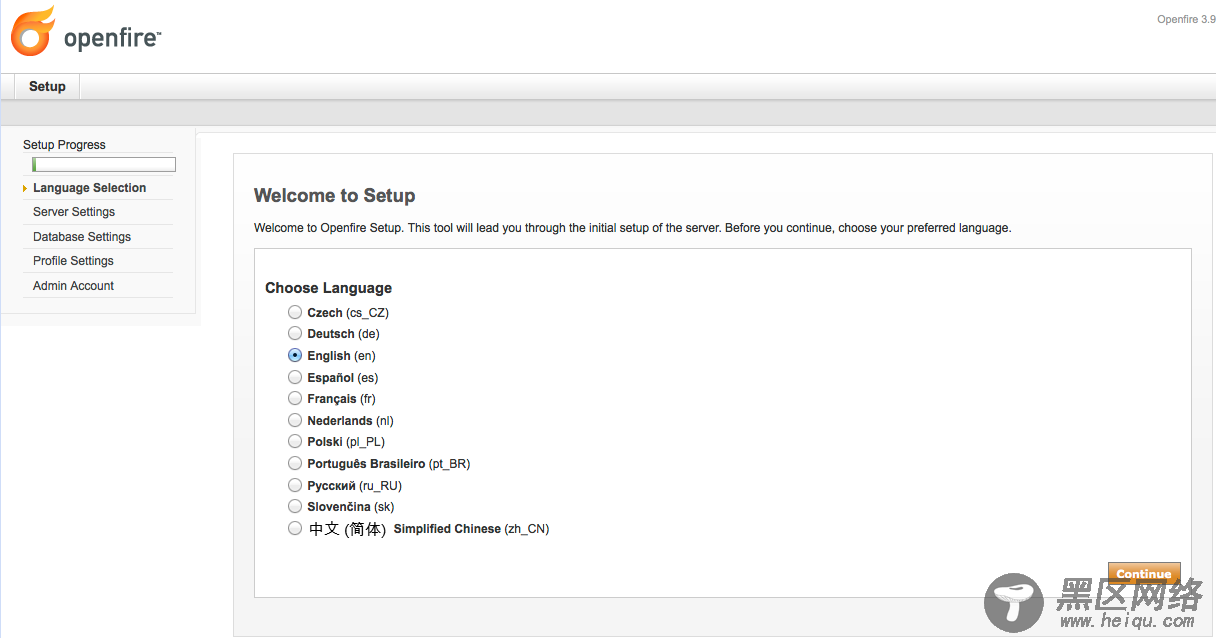Viewport: 1216px width, 638px height.
Task: Select the Polski (pl_PL) radio button
Action: point(295,441)
